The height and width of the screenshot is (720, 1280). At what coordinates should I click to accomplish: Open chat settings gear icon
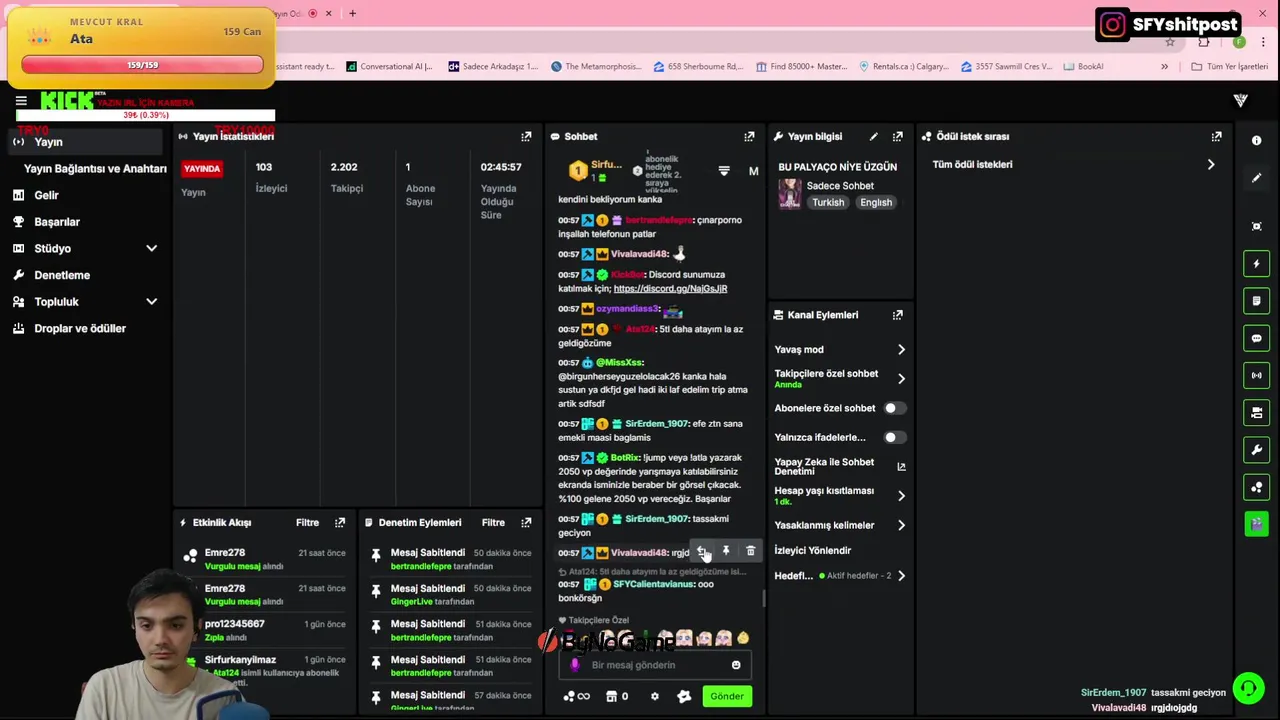(655, 696)
